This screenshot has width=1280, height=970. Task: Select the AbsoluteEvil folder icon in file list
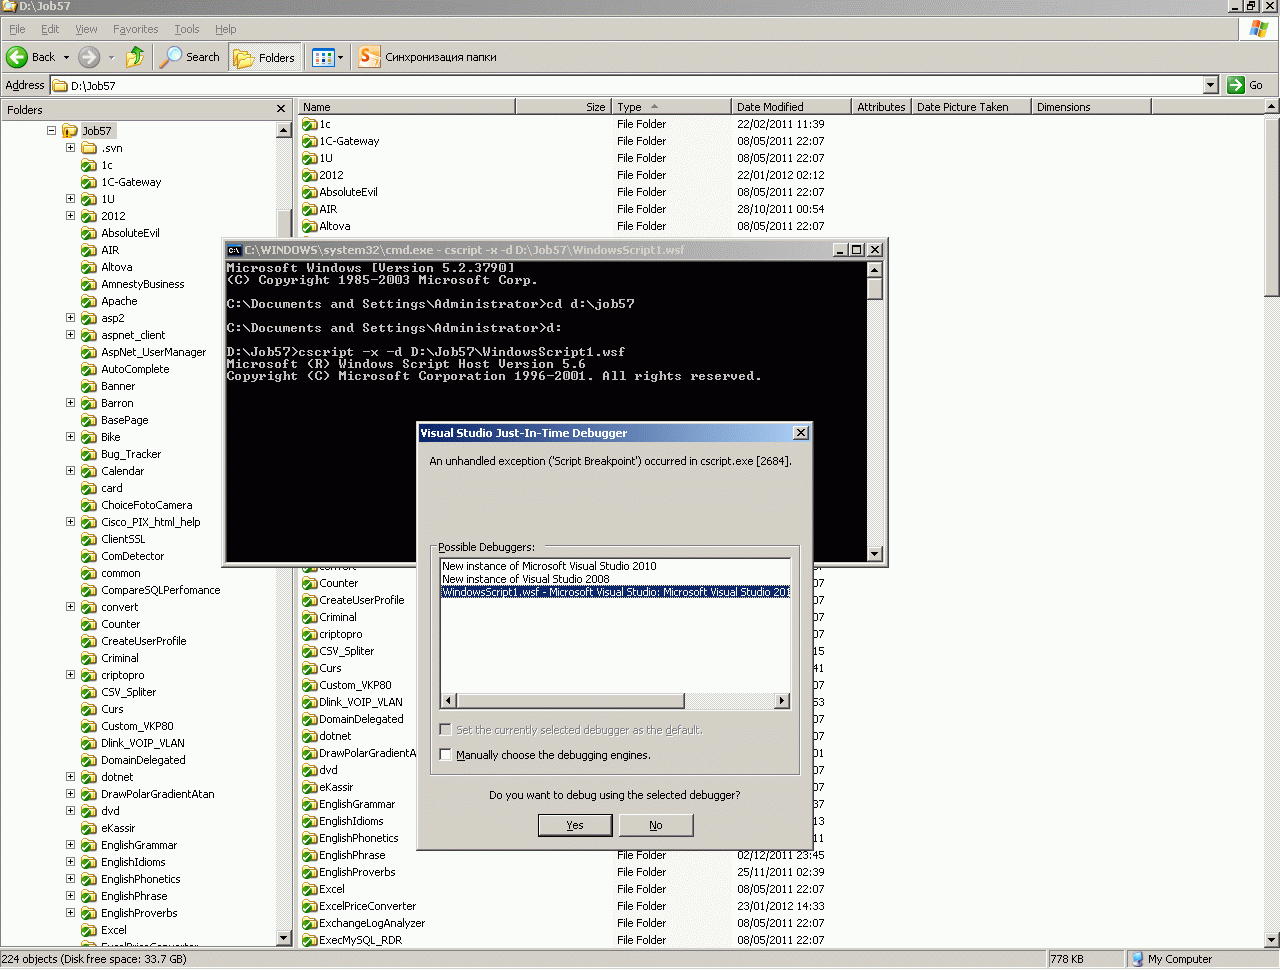(x=310, y=192)
